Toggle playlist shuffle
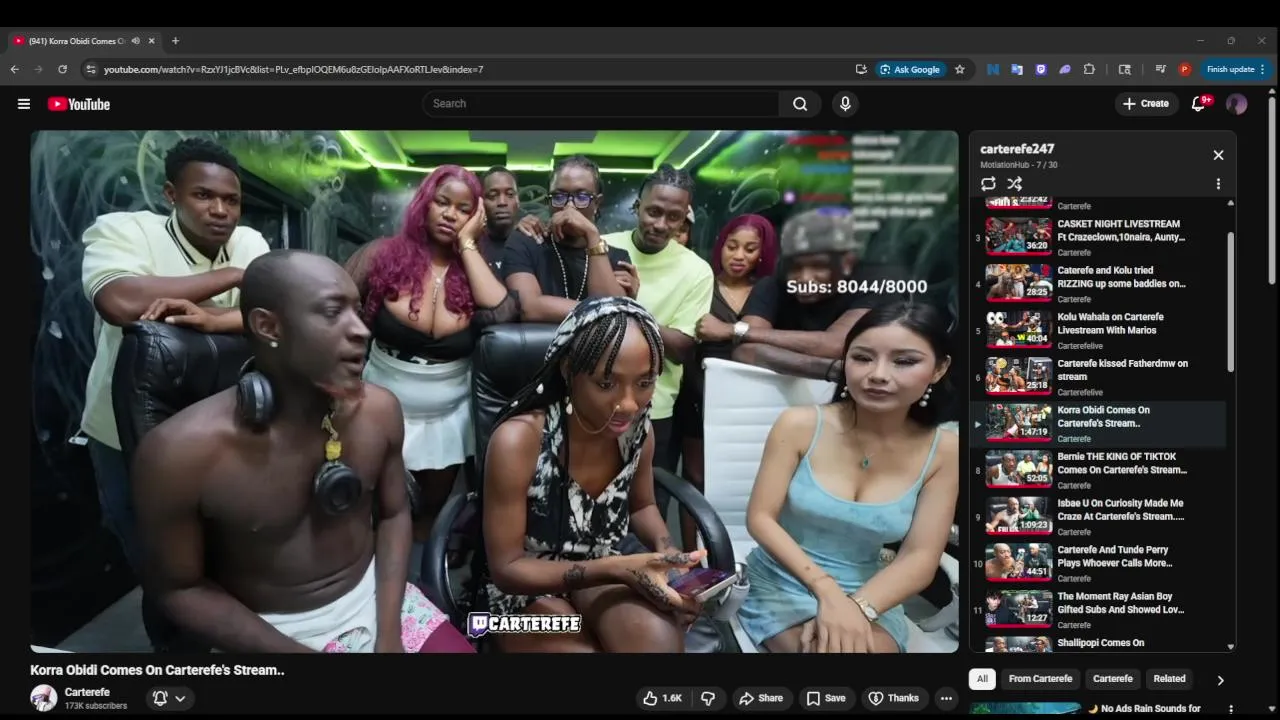1280x720 pixels. click(x=1014, y=184)
